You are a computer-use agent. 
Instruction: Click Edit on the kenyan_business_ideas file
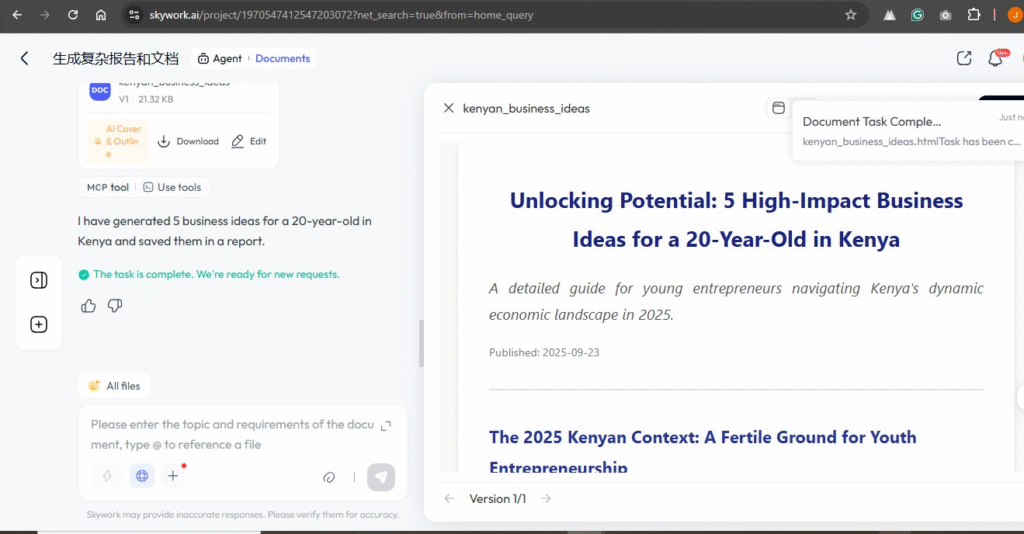point(249,142)
